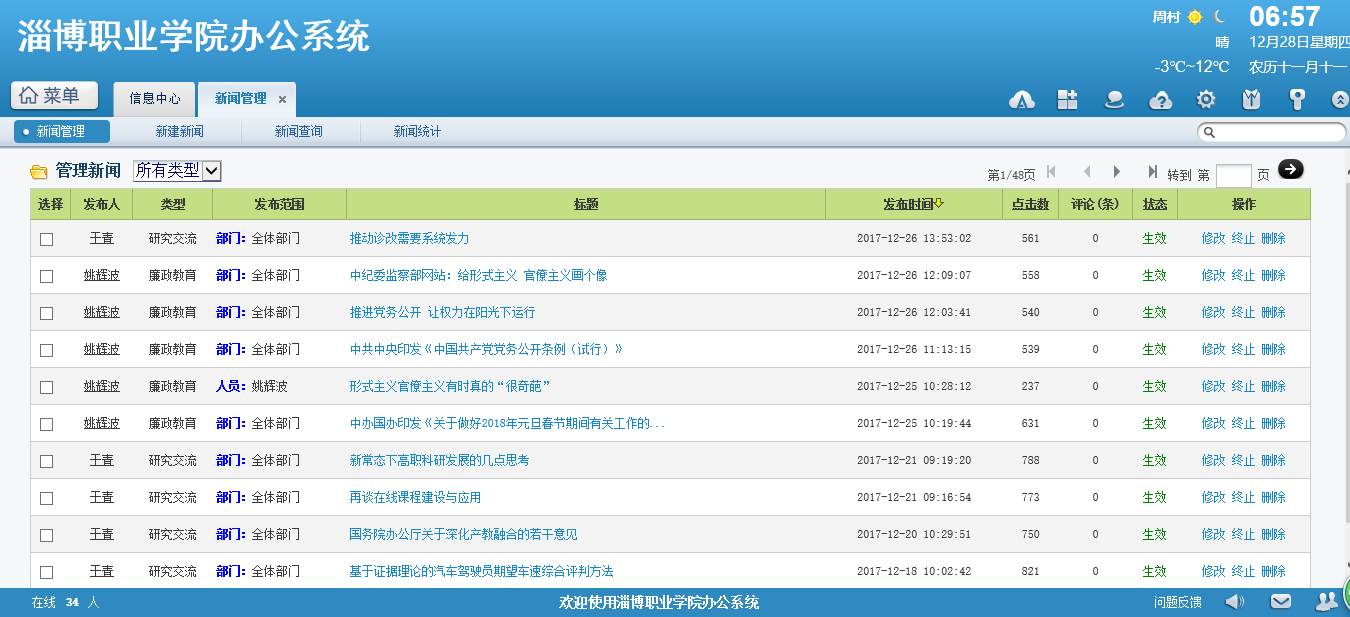Click 删除 link for 新常态下高职科研发展 row
Viewport: 1350px width, 617px height.
pyautogui.click(x=1273, y=461)
